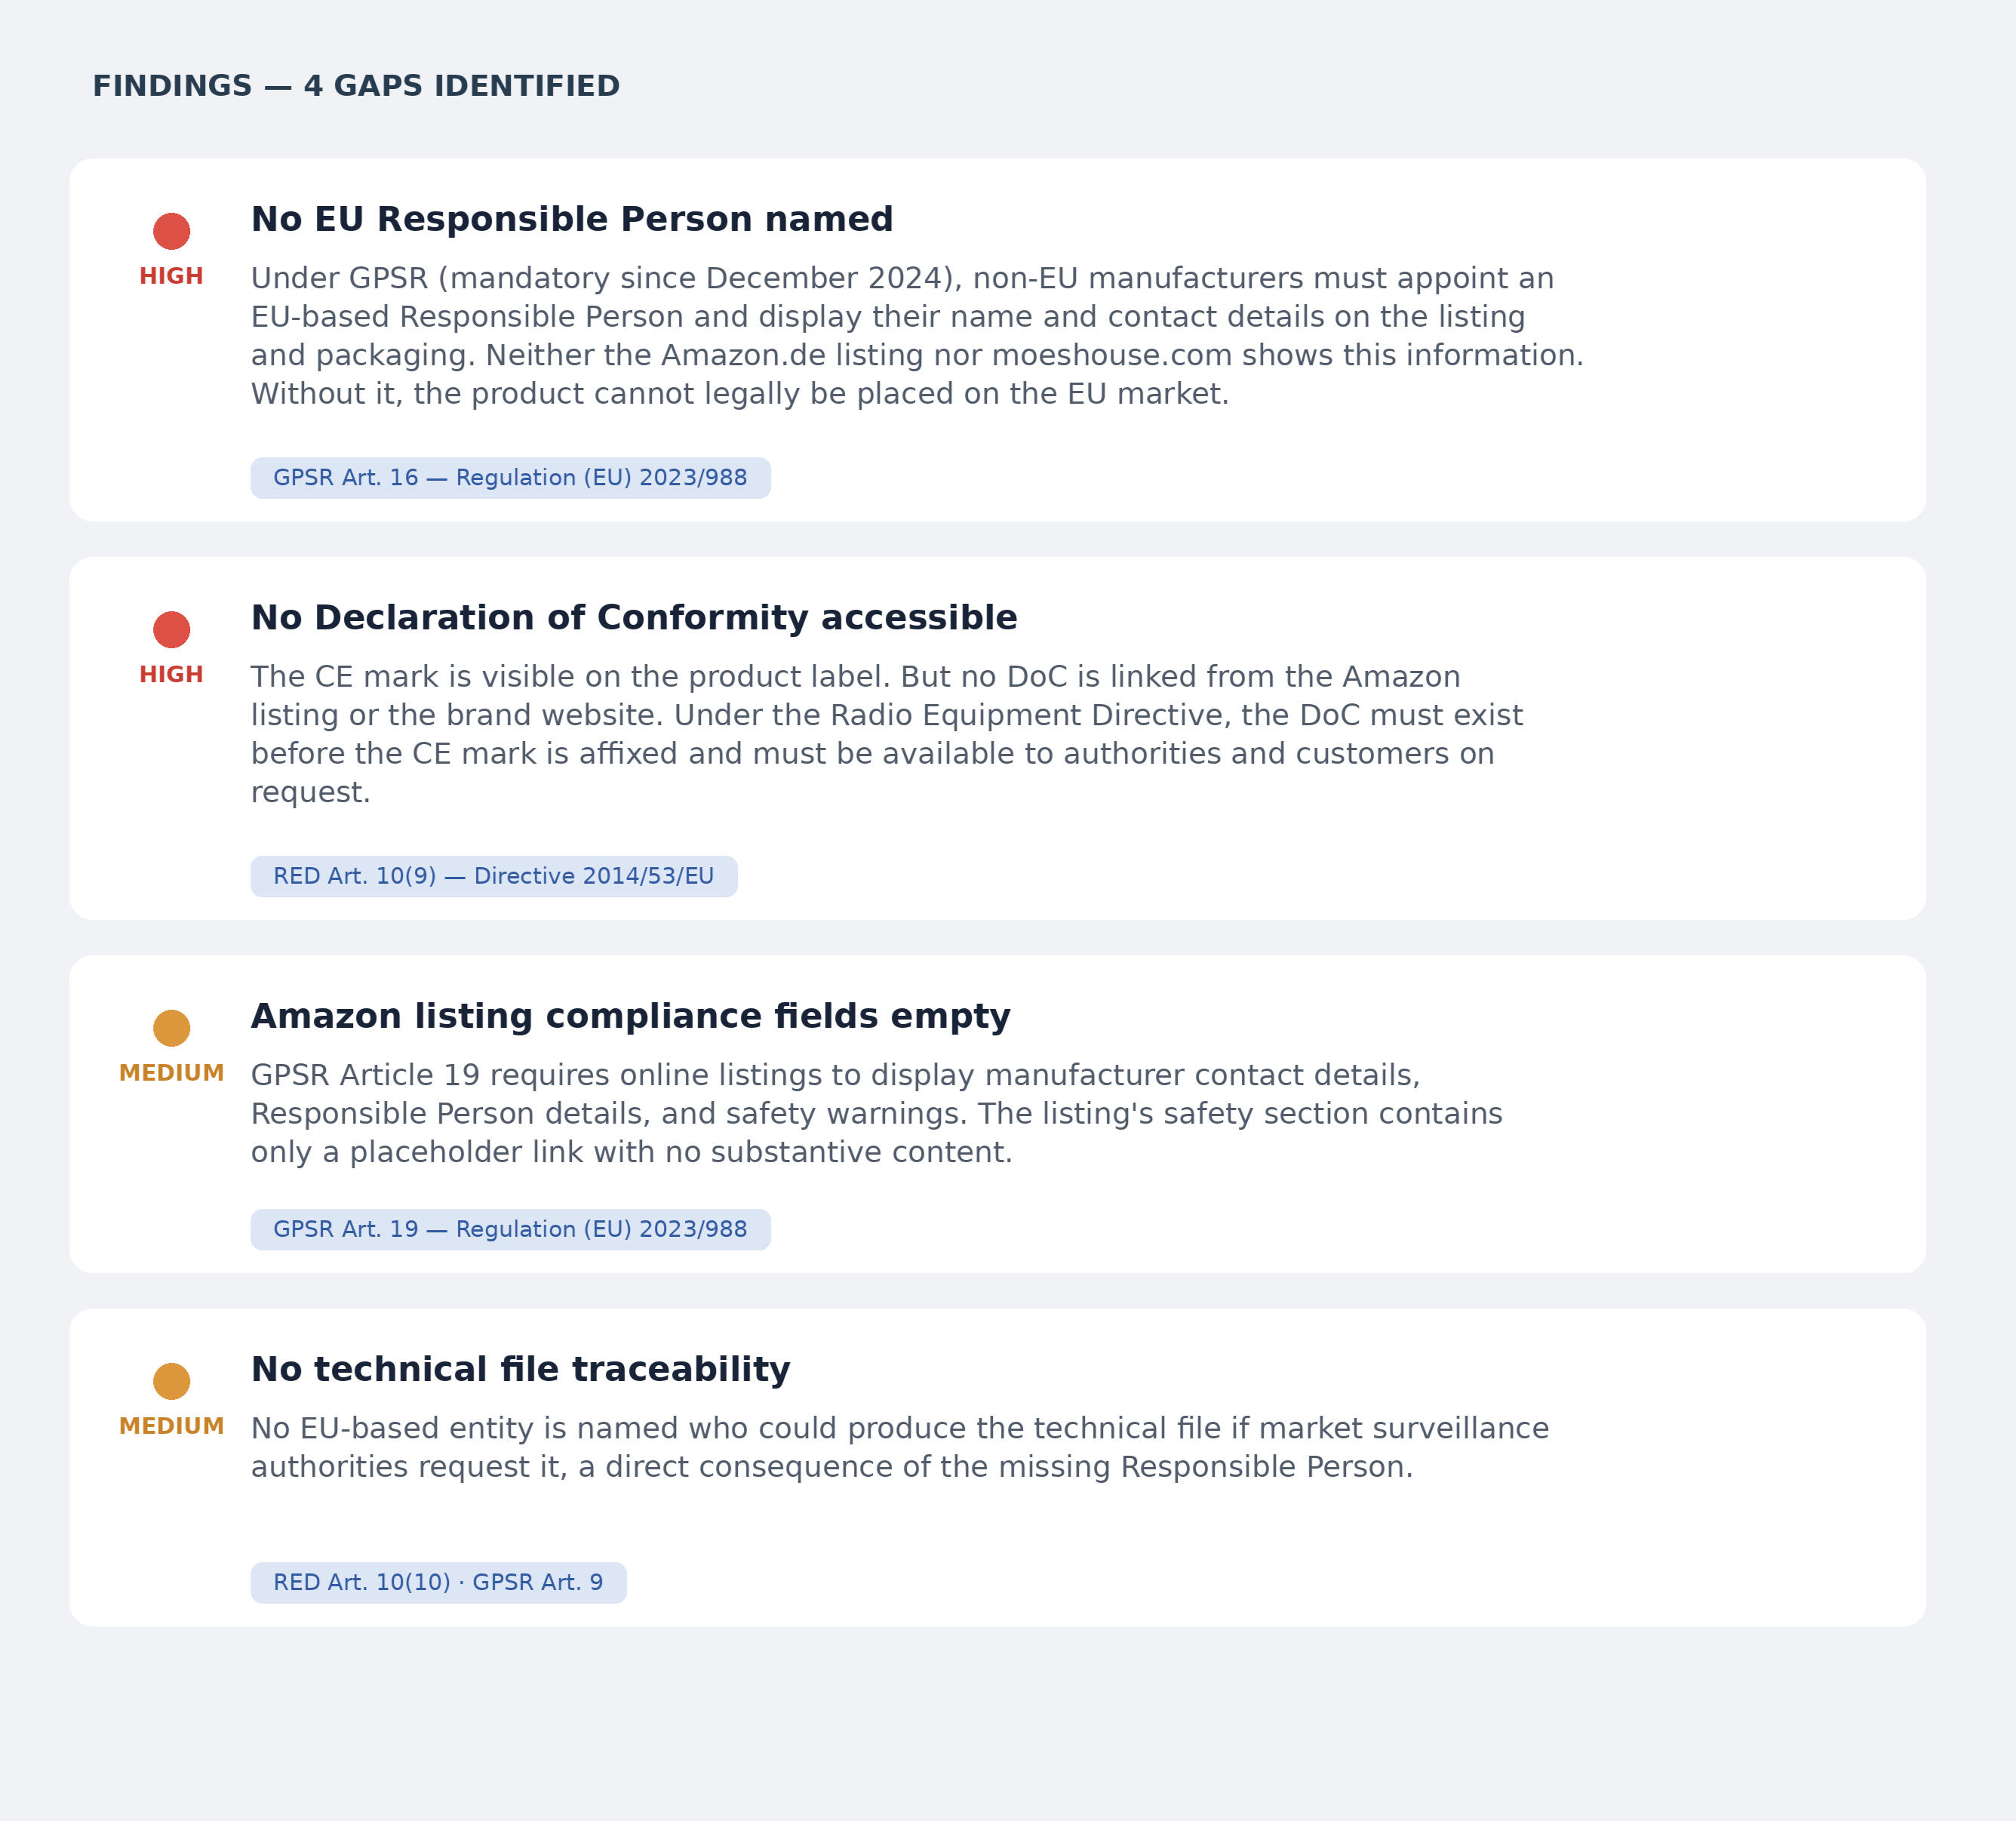Open 'No Declaration of Conformity accessible' heading
This screenshot has width=2016, height=1821.
pyautogui.click(x=633, y=618)
